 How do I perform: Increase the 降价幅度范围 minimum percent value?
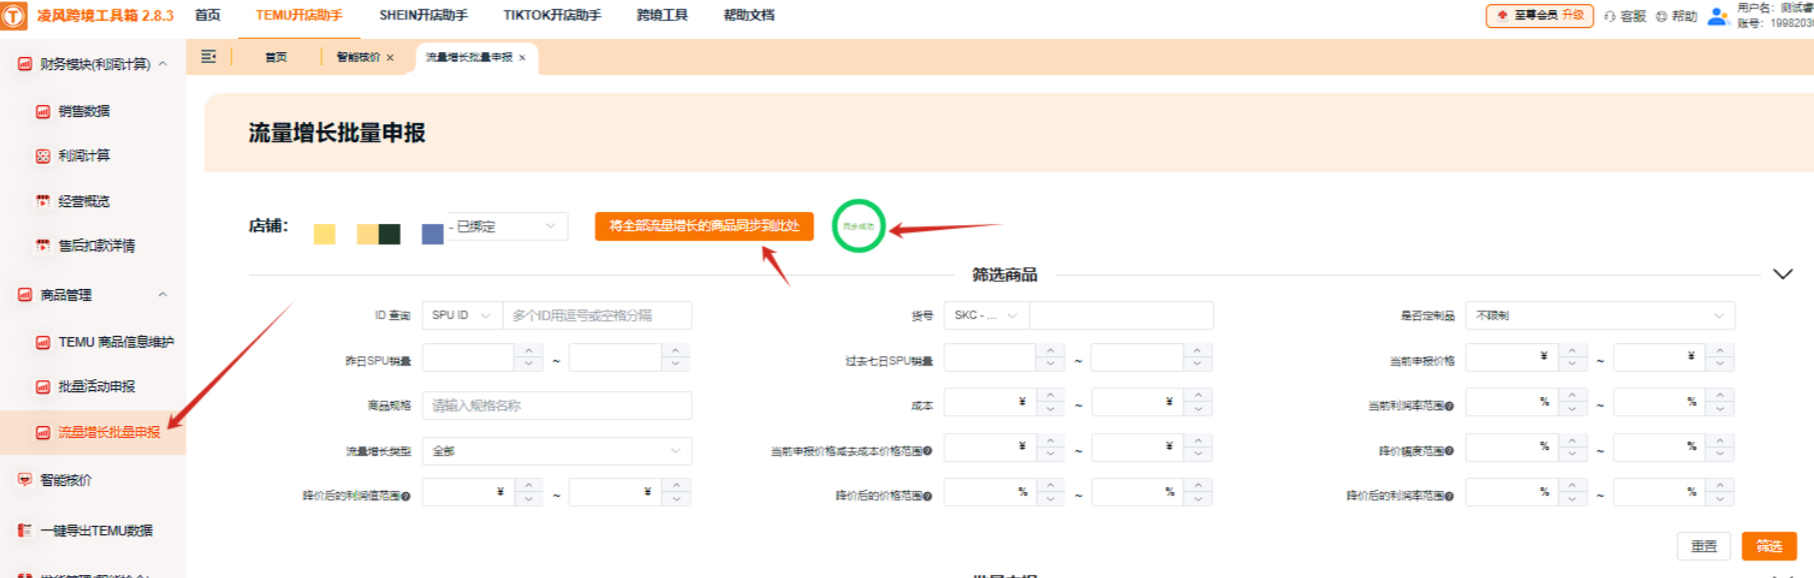(x=1572, y=441)
